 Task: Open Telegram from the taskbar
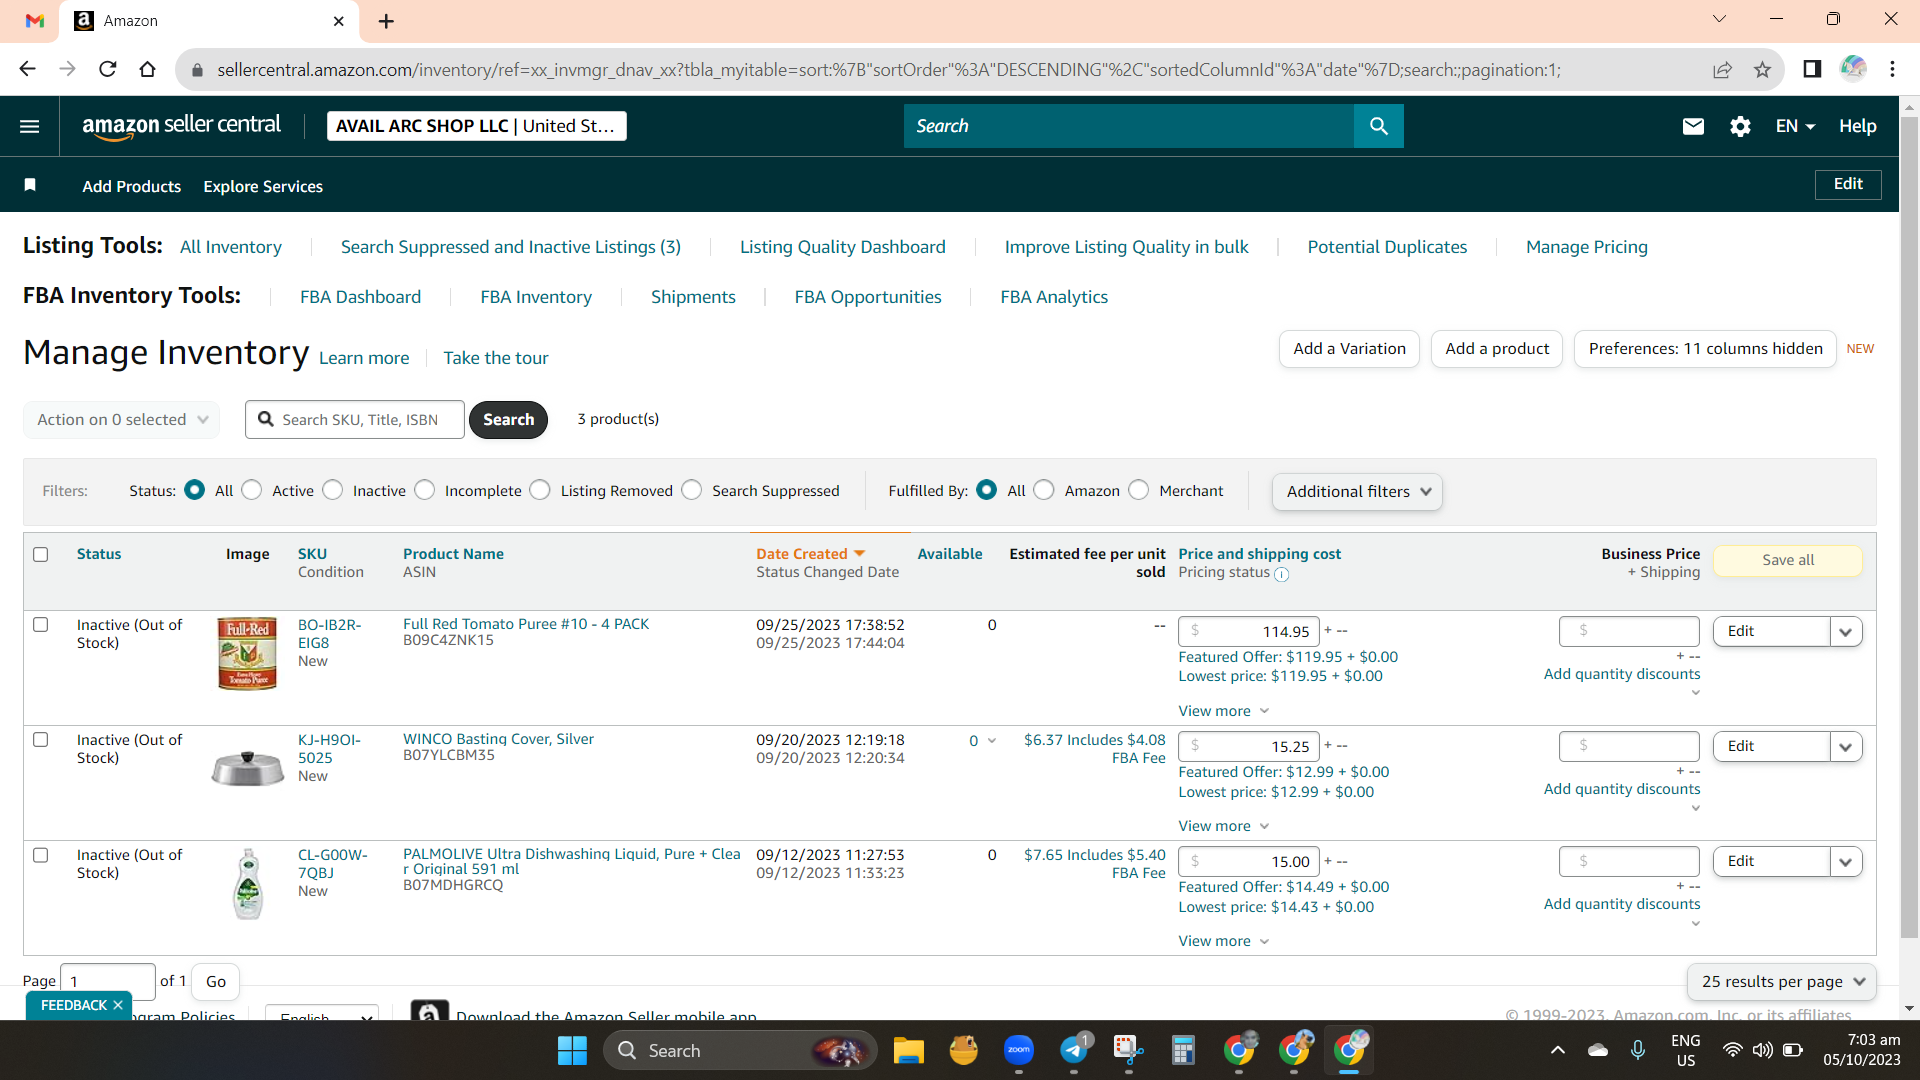tap(1074, 1050)
